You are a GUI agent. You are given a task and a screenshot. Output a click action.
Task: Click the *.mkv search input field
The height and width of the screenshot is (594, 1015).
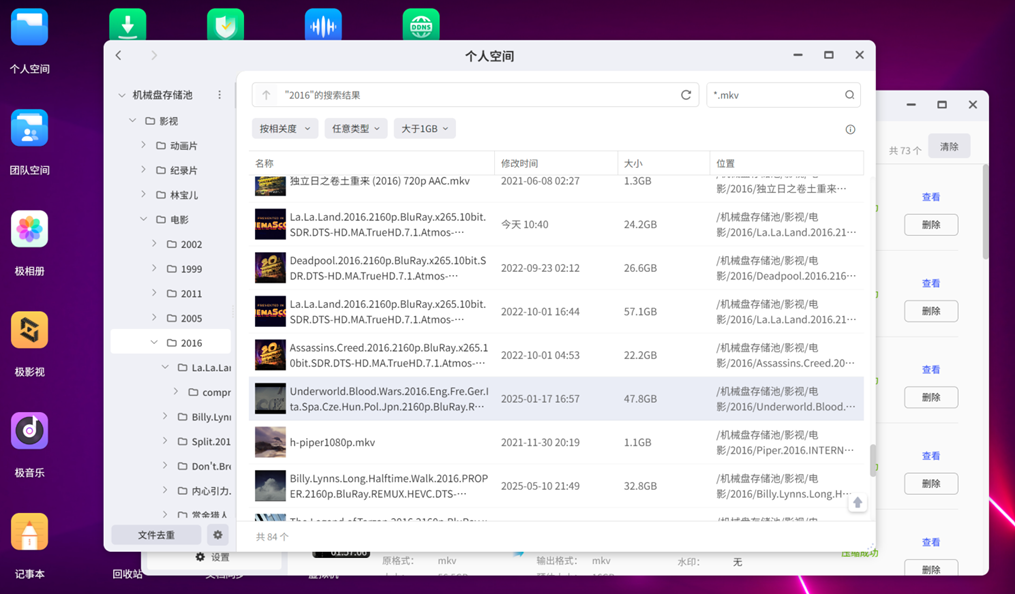point(777,95)
